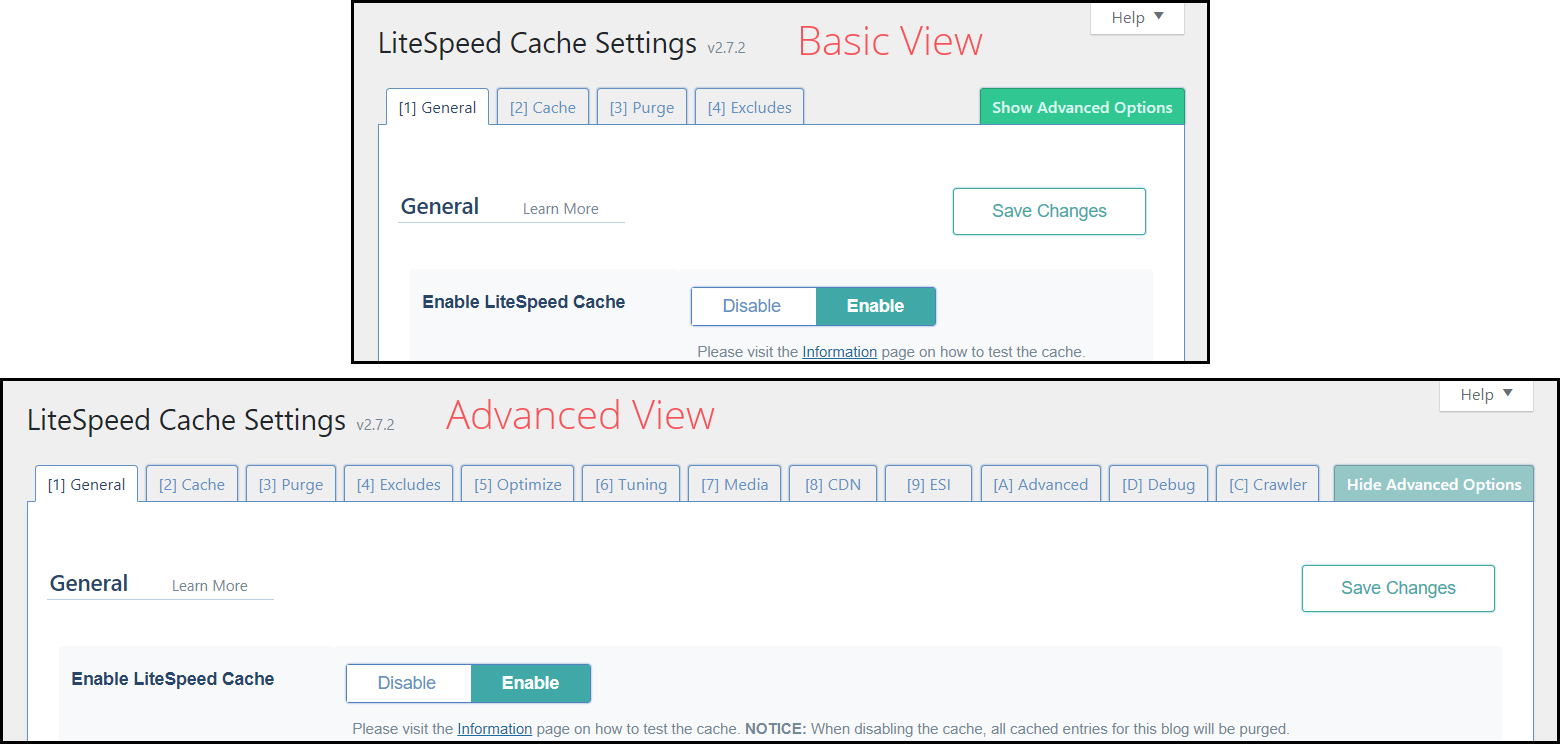Click the Enable LiteSpeed Cache label in Basic View
The height and width of the screenshot is (744, 1560).
click(x=524, y=302)
